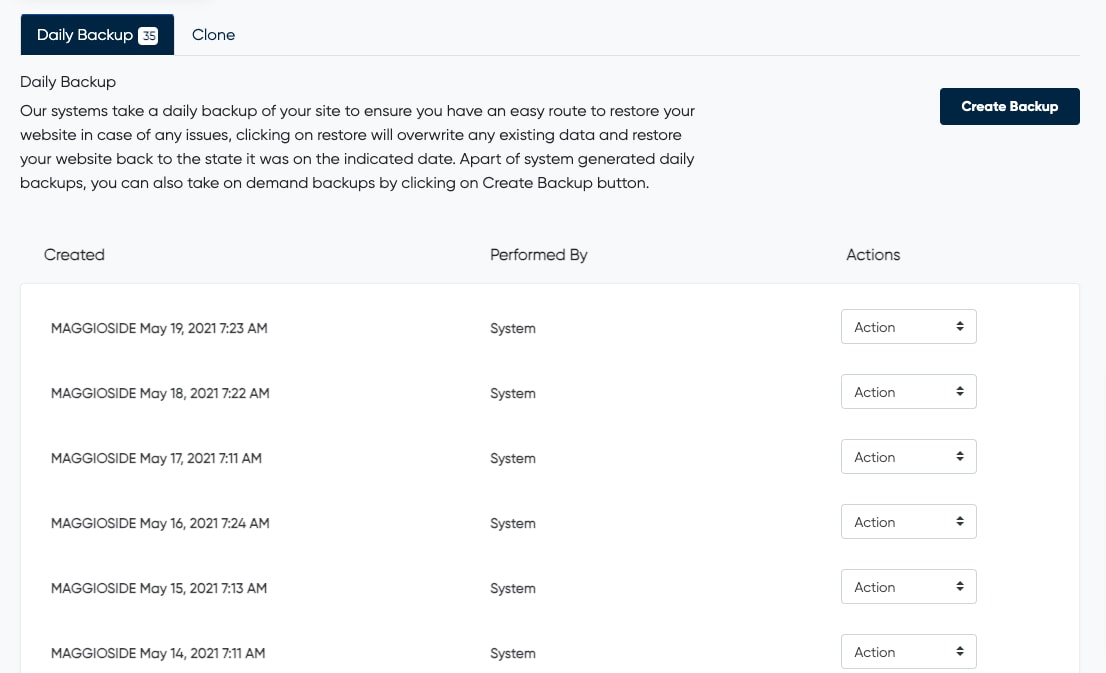The width and height of the screenshot is (1106, 673).
Task: Click 'System' in the May 15 row
Action: (x=513, y=588)
